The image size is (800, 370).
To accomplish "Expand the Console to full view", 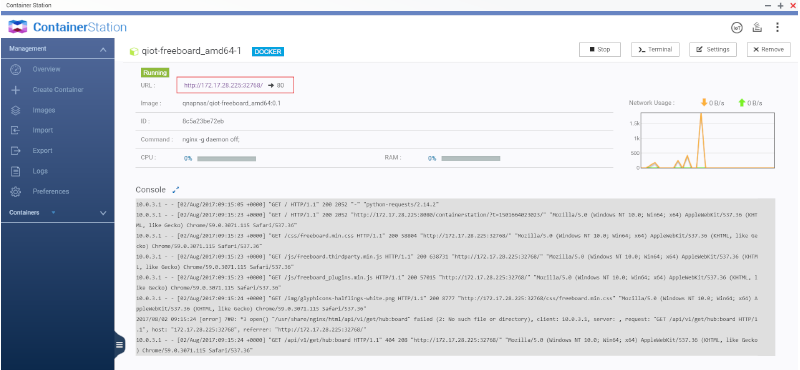I will coord(176,190).
